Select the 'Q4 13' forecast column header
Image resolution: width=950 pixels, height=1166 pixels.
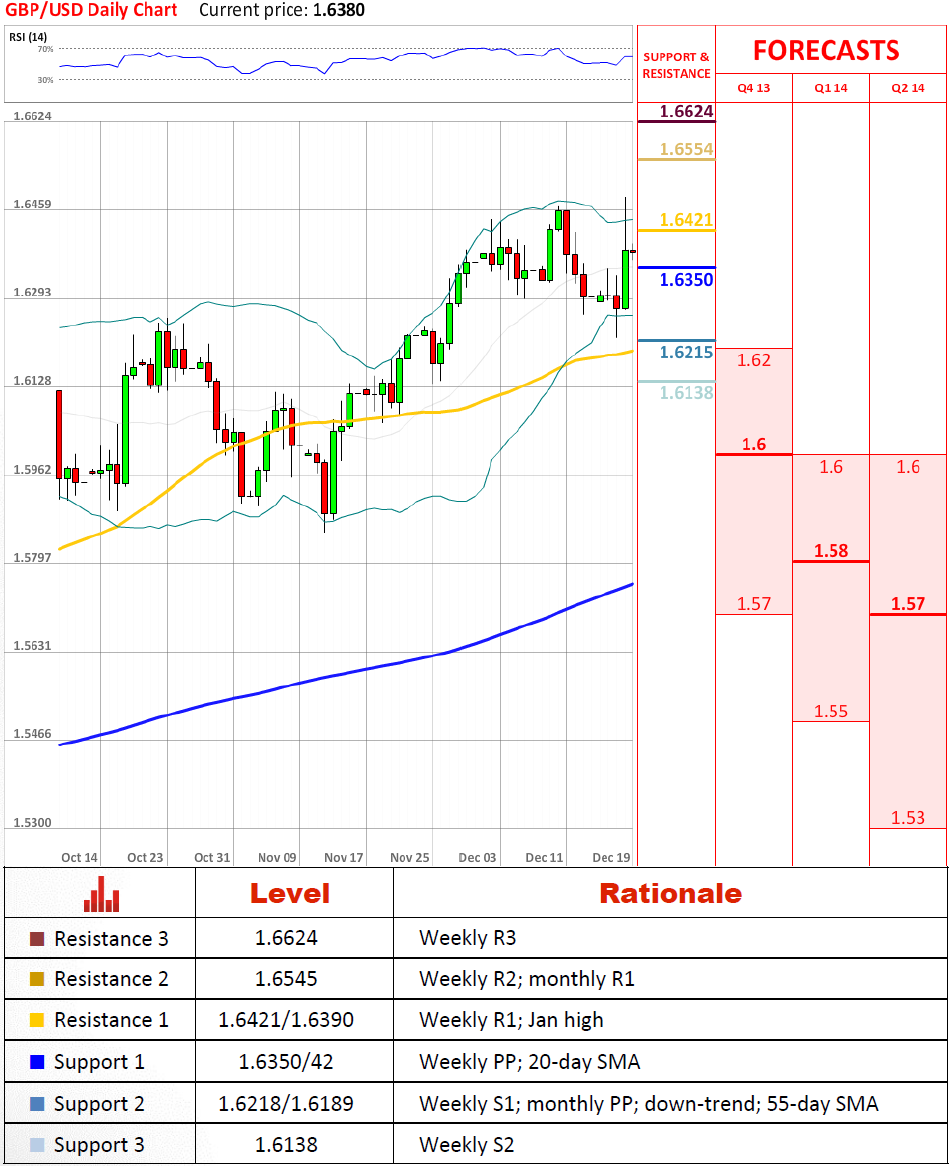(x=754, y=88)
